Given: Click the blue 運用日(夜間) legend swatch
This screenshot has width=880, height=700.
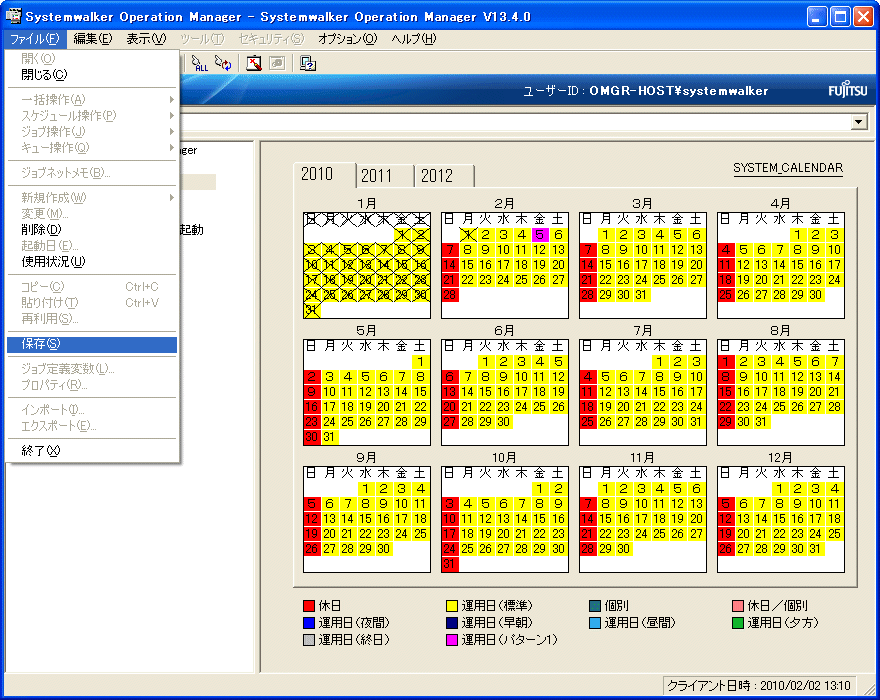Looking at the screenshot, I should [309, 623].
